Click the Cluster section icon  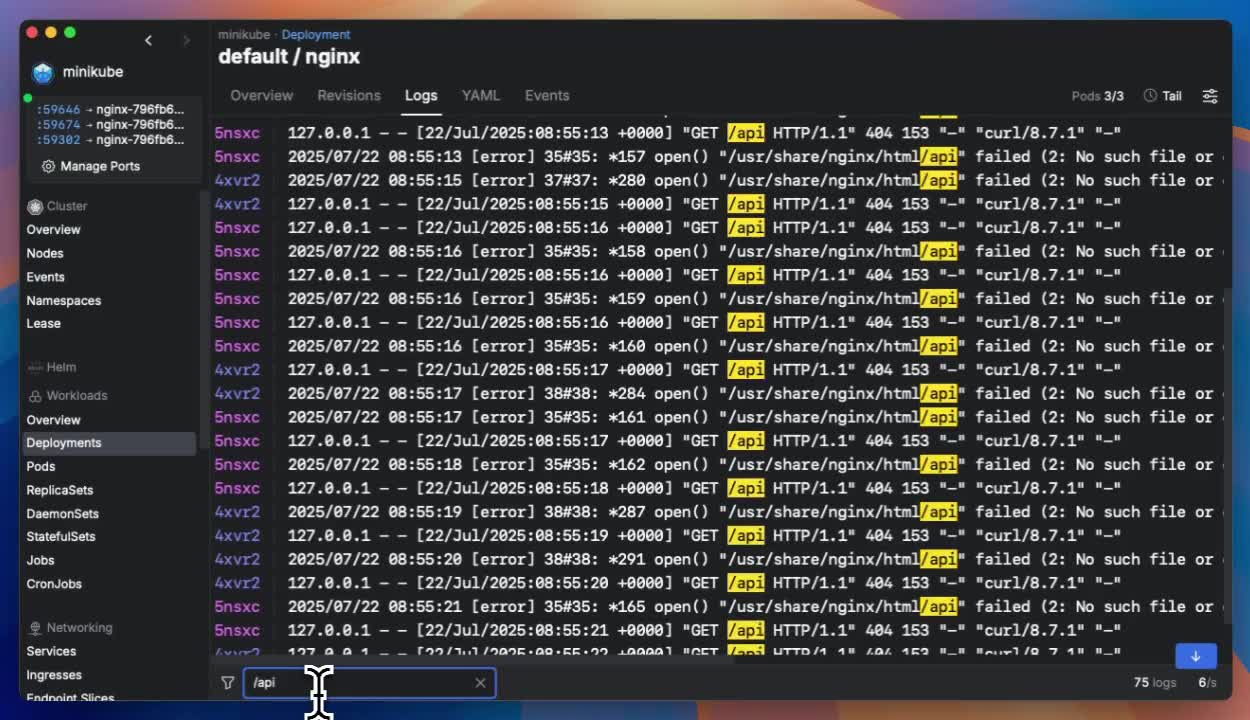click(x=35, y=206)
